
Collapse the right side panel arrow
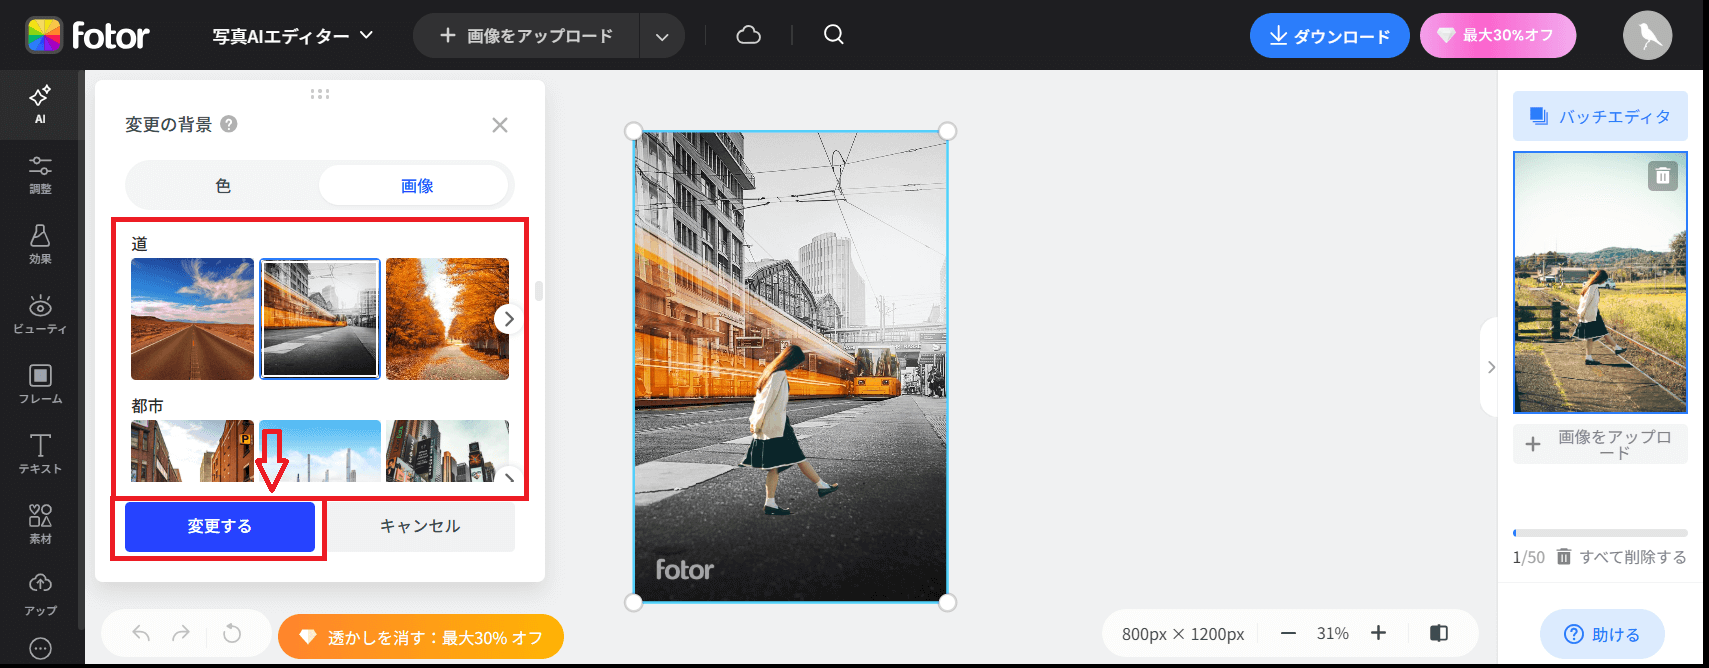click(1490, 367)
